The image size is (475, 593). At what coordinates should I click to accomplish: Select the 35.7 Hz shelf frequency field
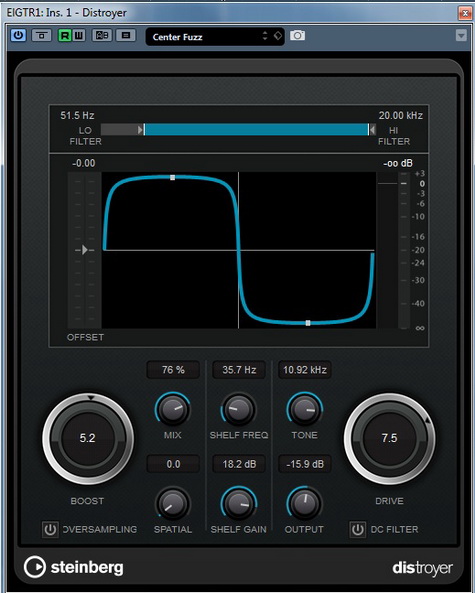(239, 369)
